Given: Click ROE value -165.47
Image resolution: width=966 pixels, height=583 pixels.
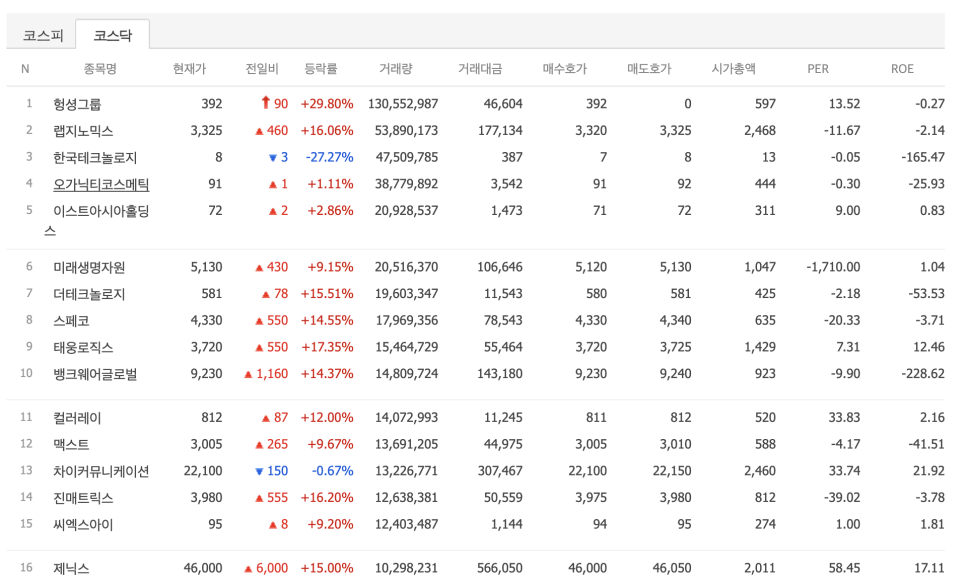Looking at the screenshot, I should tap(923, 157).
